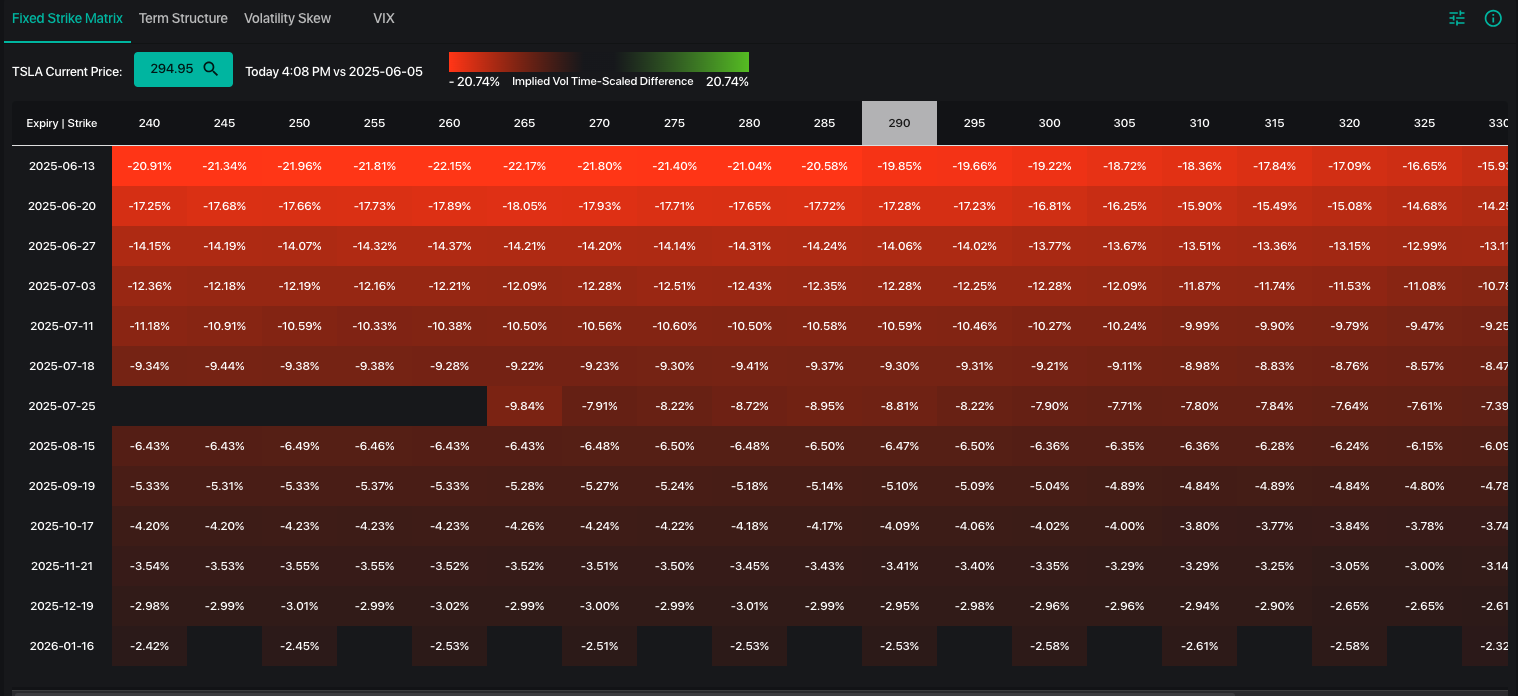Viewport: 1518px width, 696px height.
Task: Click the Expiry | Strike header cell
Action: point(62,123)
